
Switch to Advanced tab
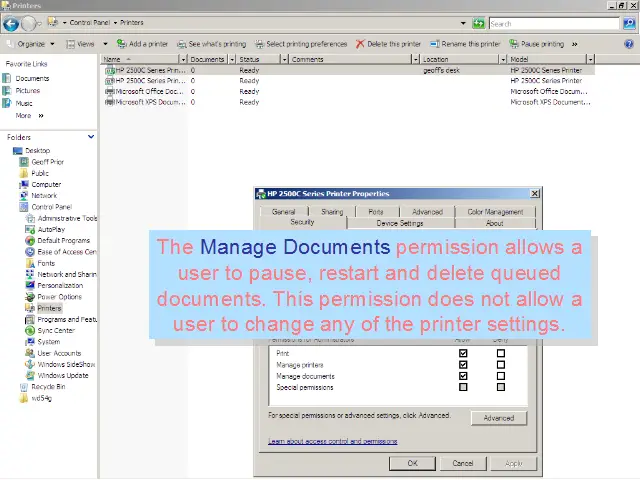(x=427, y=212)
